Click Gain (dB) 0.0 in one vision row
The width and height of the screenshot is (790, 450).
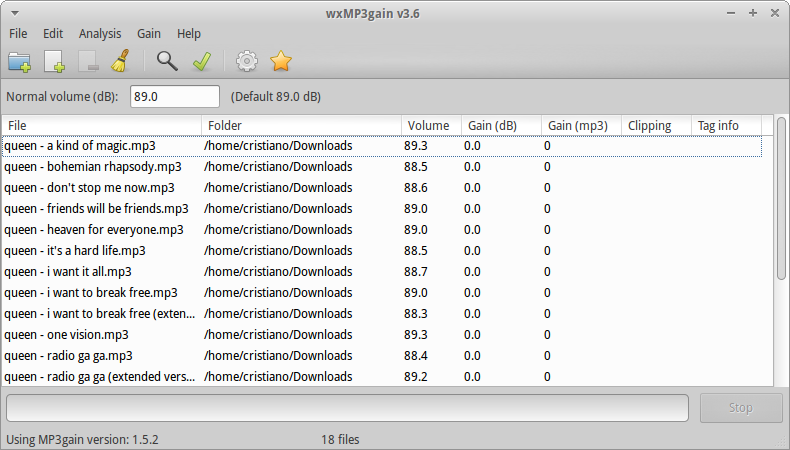[472, 335]
